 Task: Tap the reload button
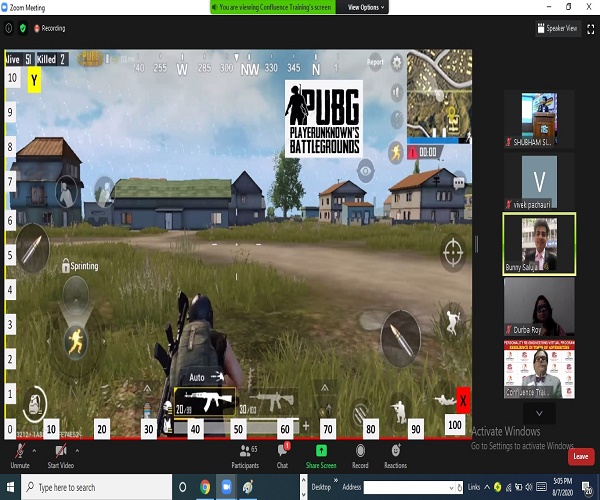360,414
